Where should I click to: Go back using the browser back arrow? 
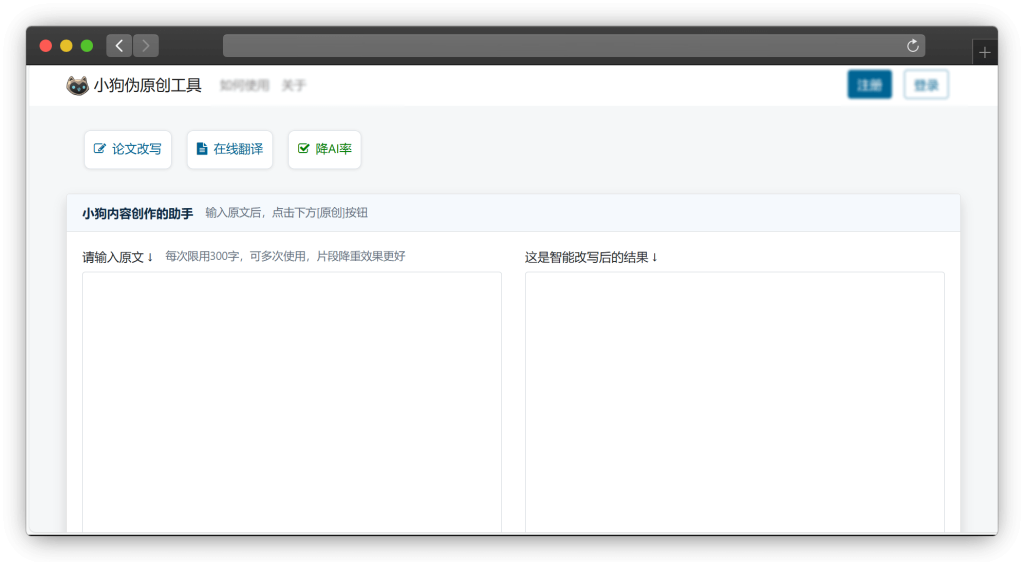click(x=119, y=45)
